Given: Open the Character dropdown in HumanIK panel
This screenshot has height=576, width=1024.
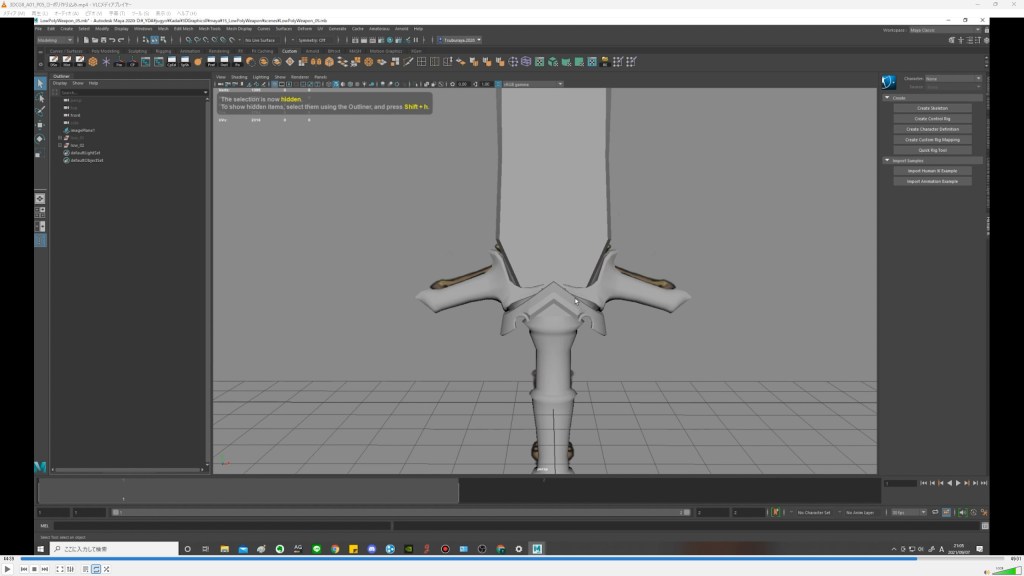Looking at the screenshot, I should pyautogui.click(x=954, y=78).
